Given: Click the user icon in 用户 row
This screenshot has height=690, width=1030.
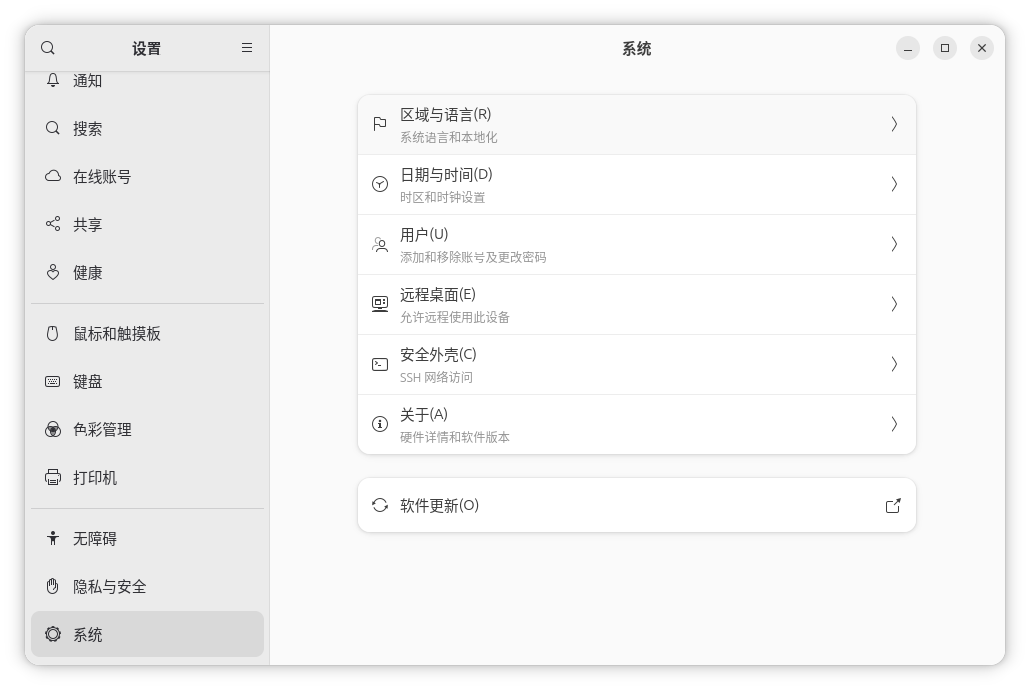Looking at the screenshot, I should point(380,244).
